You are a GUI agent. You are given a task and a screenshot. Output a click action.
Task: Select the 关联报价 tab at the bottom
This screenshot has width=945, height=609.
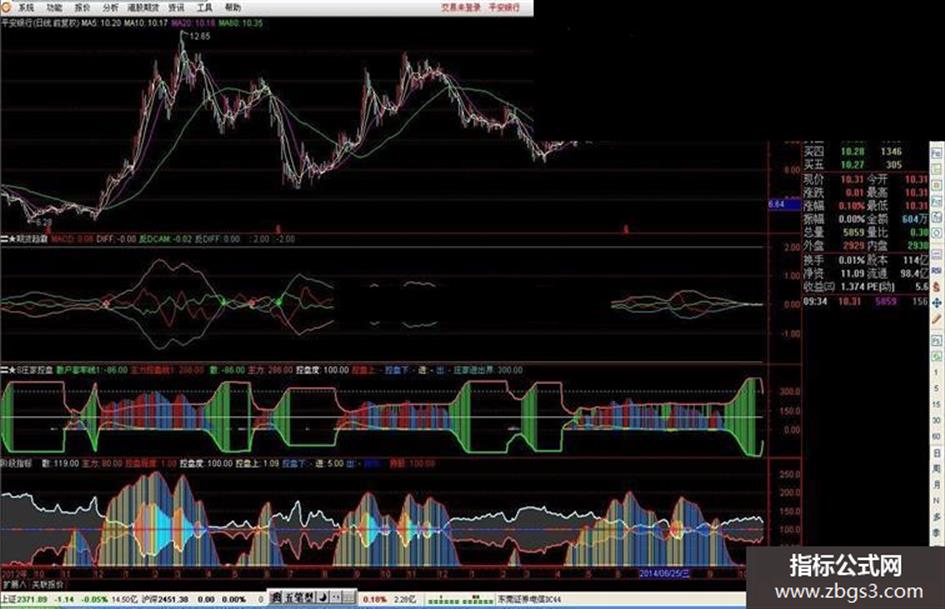point(47,584)
